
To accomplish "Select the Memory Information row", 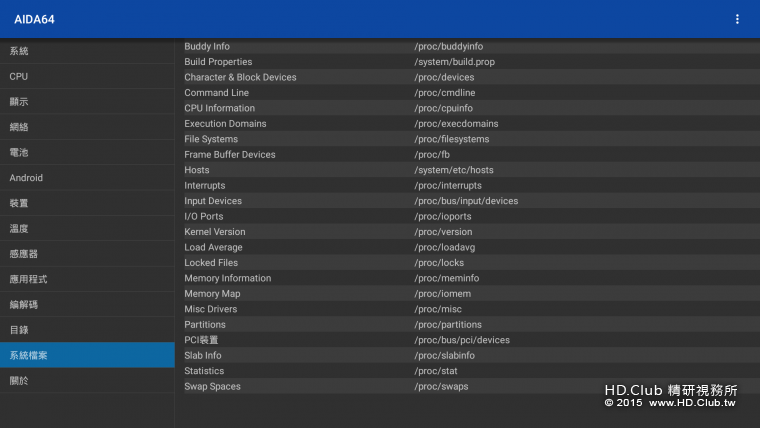I will click(x=227, y=278).
